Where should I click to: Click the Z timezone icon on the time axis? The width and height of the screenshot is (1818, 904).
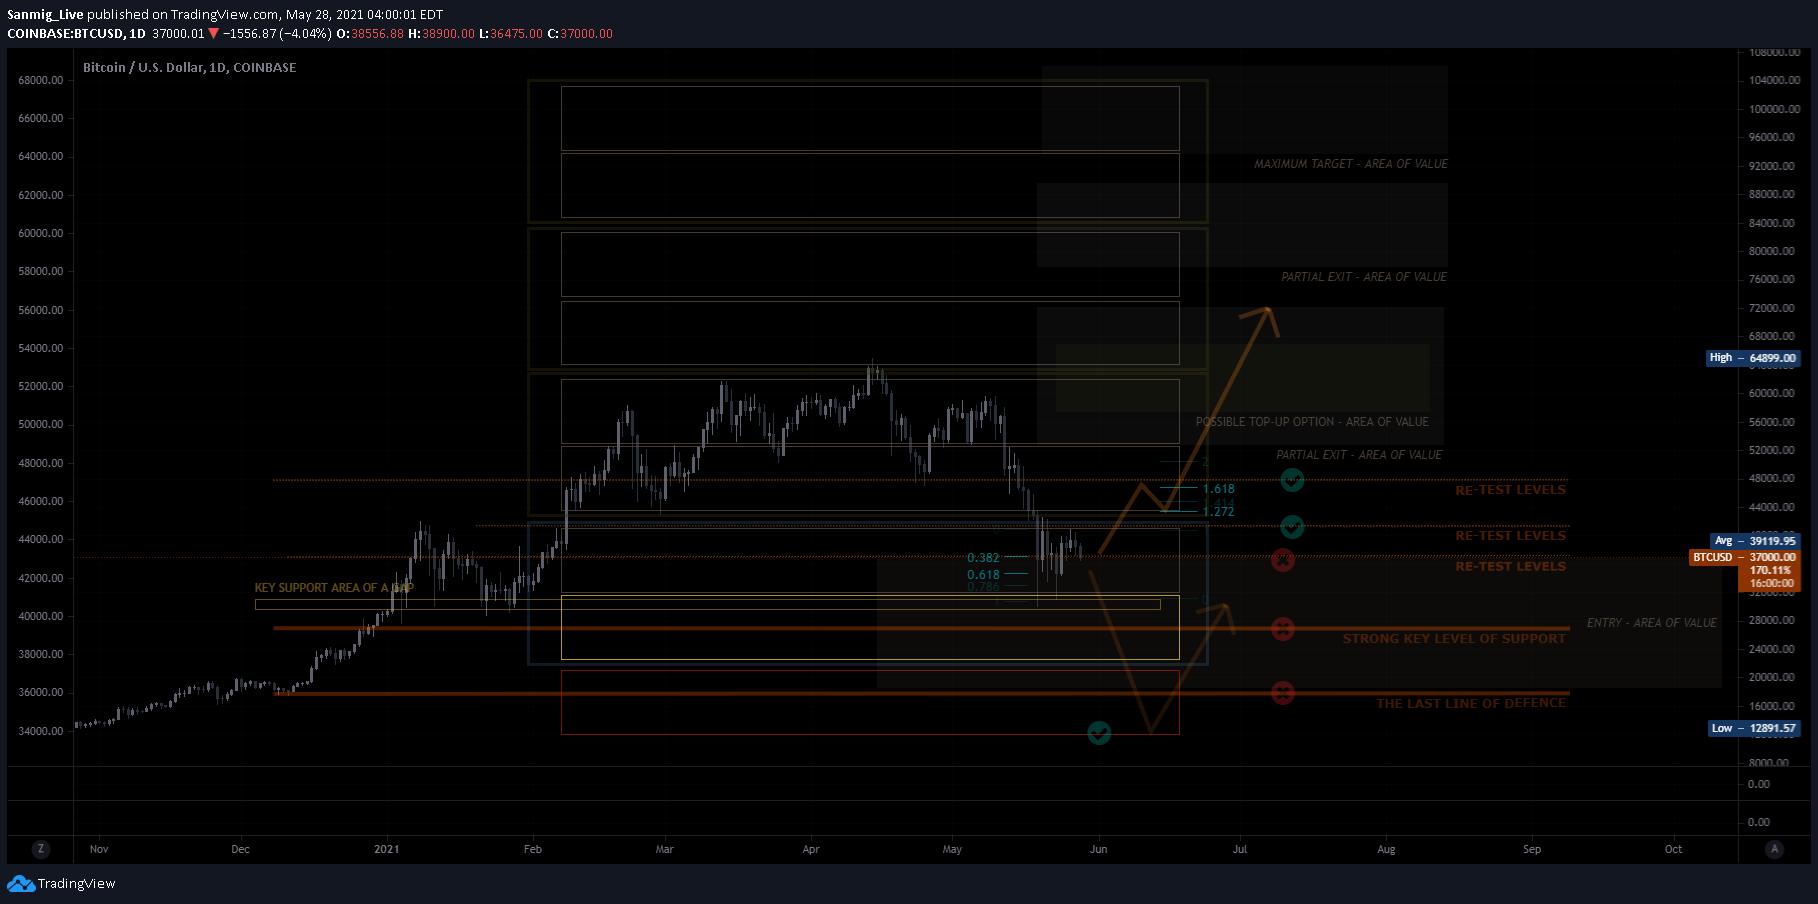tap(40, 849)
